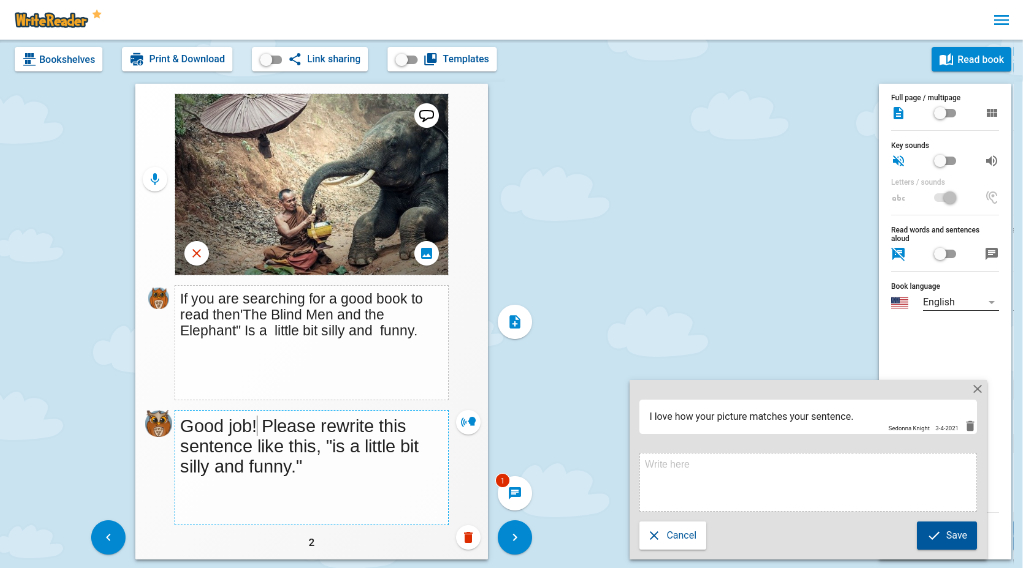Click the add page icon
Viewport: 1024px width, 568px height.
pos(515,322)
